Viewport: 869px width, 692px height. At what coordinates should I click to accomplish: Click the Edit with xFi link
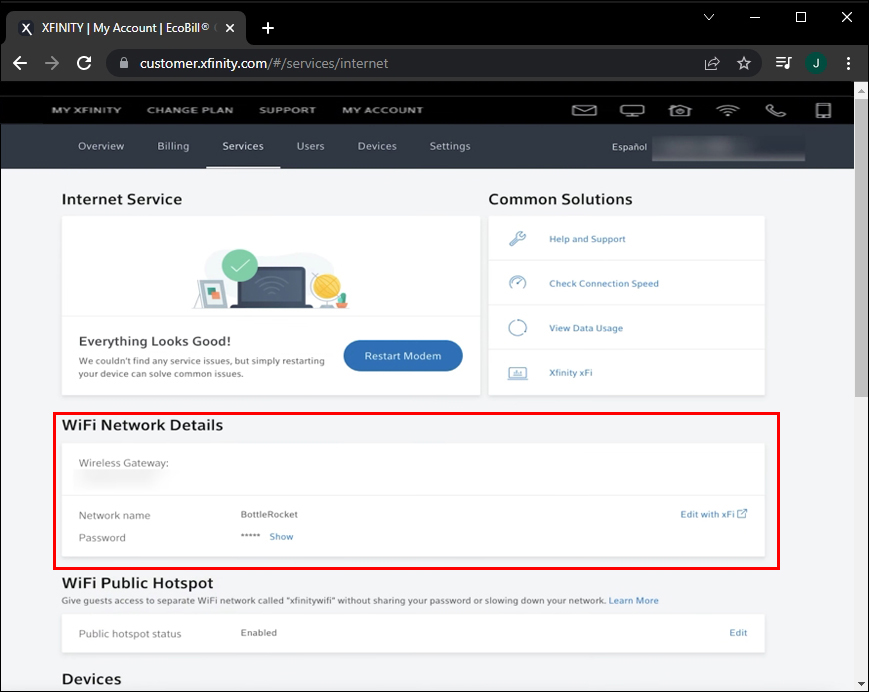(x=713, y=514)
